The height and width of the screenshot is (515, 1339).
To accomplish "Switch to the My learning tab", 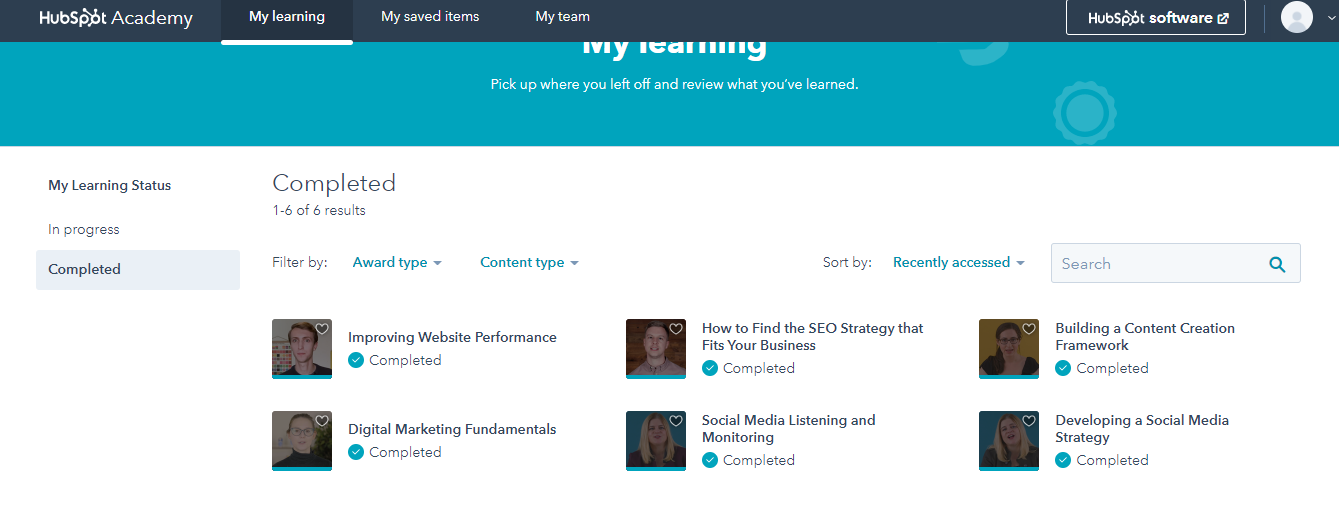I will (x=287, y=17).
